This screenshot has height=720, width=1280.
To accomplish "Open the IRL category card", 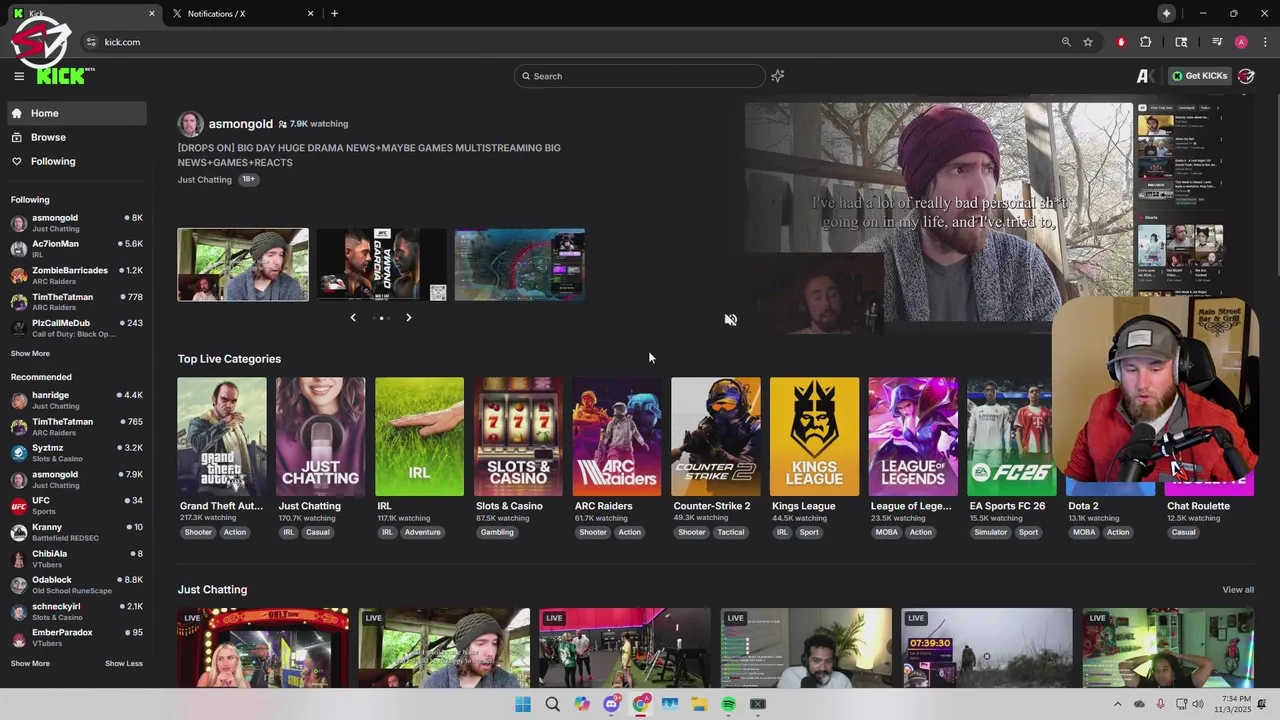I will [419, 437].
